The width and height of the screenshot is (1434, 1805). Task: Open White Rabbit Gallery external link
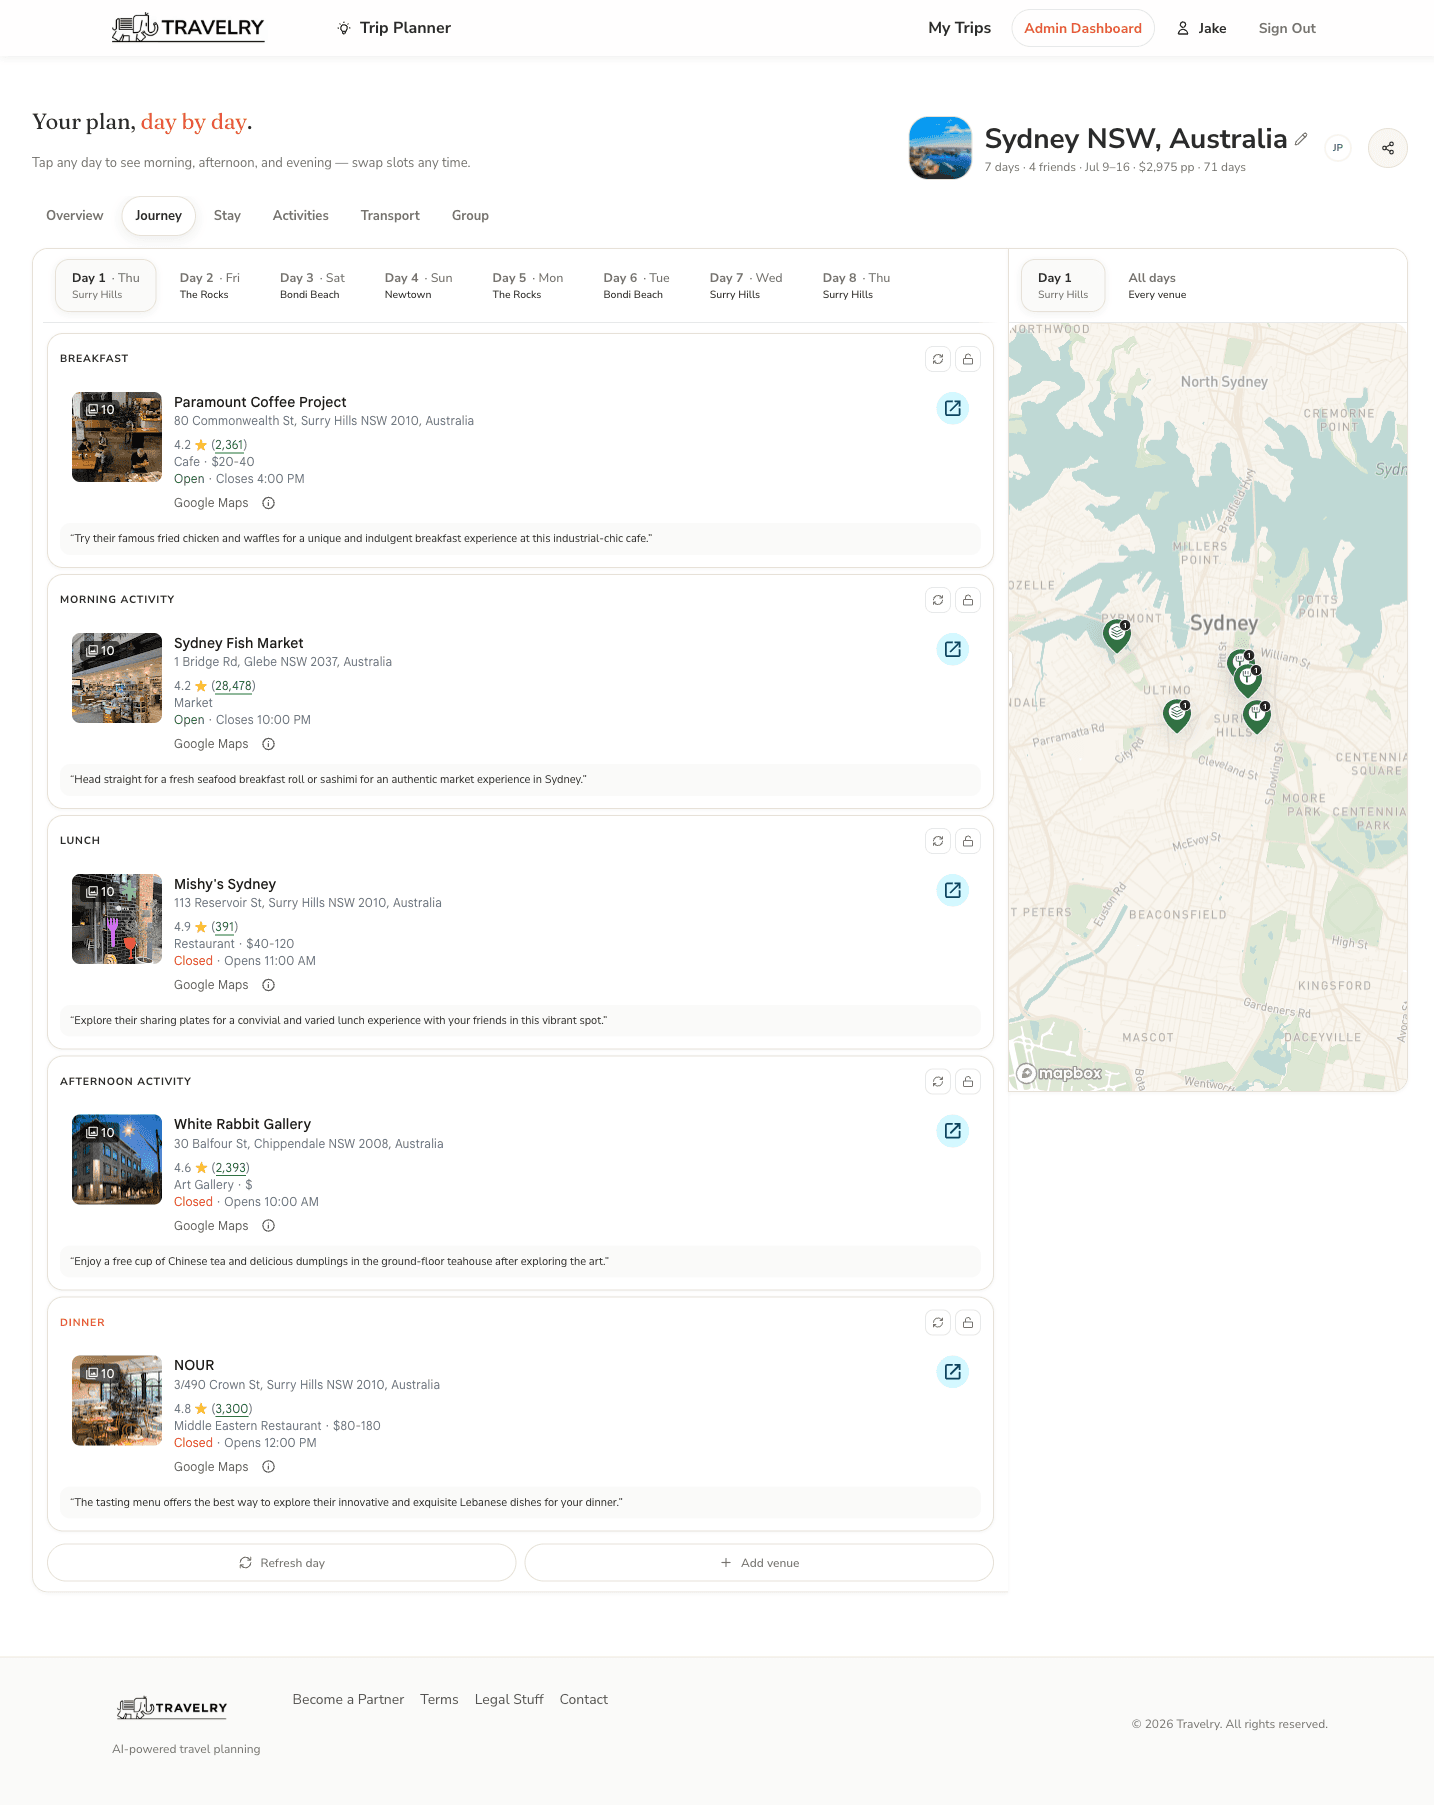tap(953, 1131)
